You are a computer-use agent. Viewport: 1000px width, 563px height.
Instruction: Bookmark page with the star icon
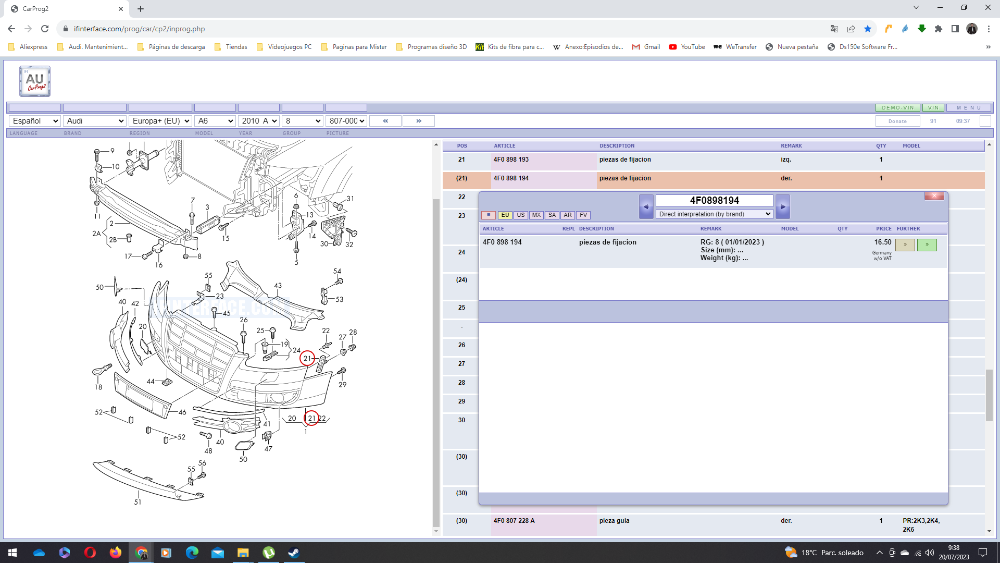point(867,29)
